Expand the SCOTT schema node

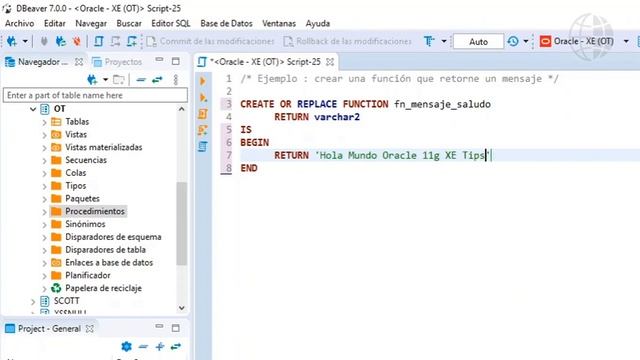(33, 301)
